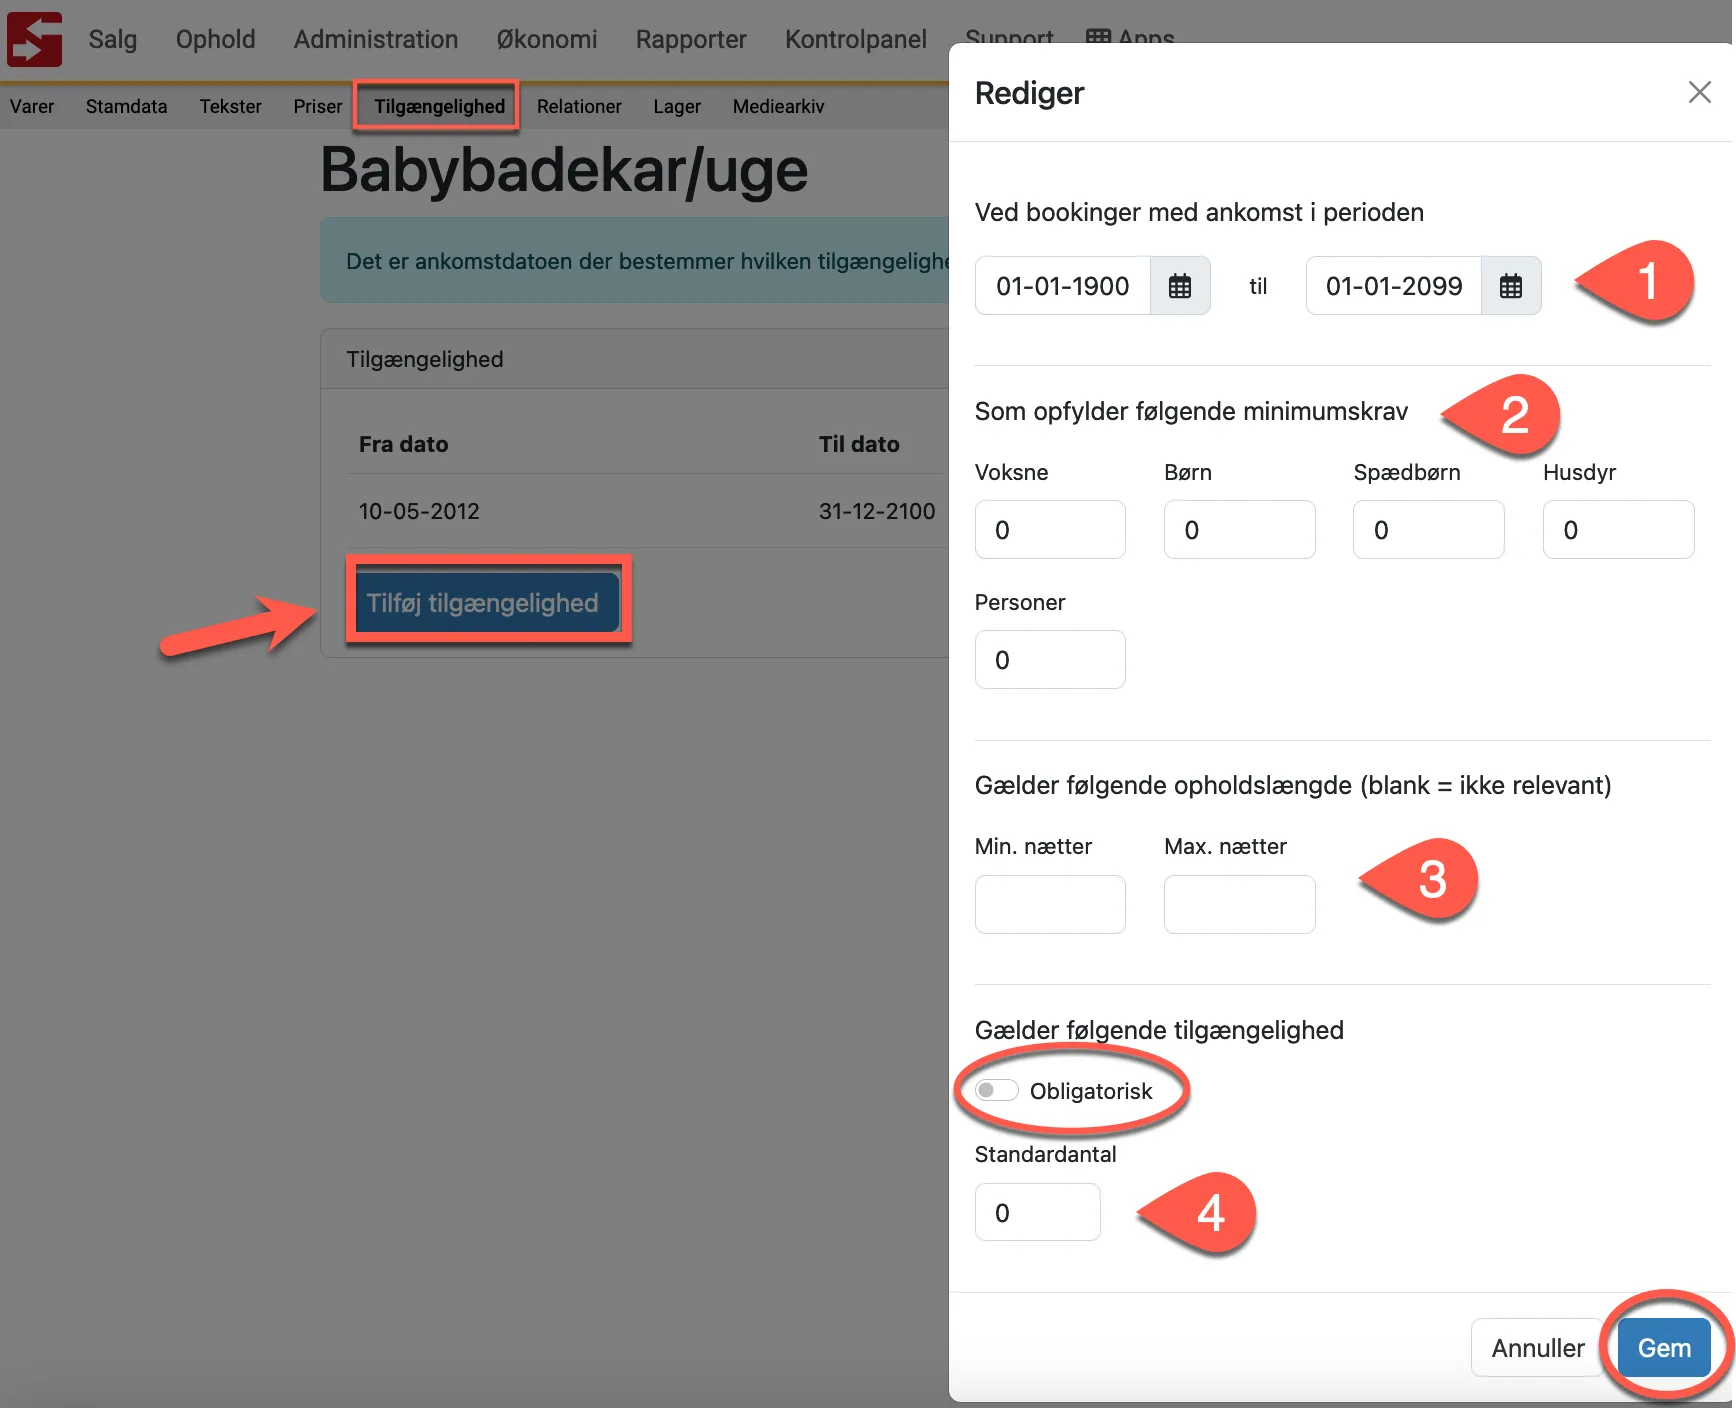This screenshot has height=1408, width=1736.
Task: Open the calendar picker for the 01-01-1900 date
Action: (1180, 285)
